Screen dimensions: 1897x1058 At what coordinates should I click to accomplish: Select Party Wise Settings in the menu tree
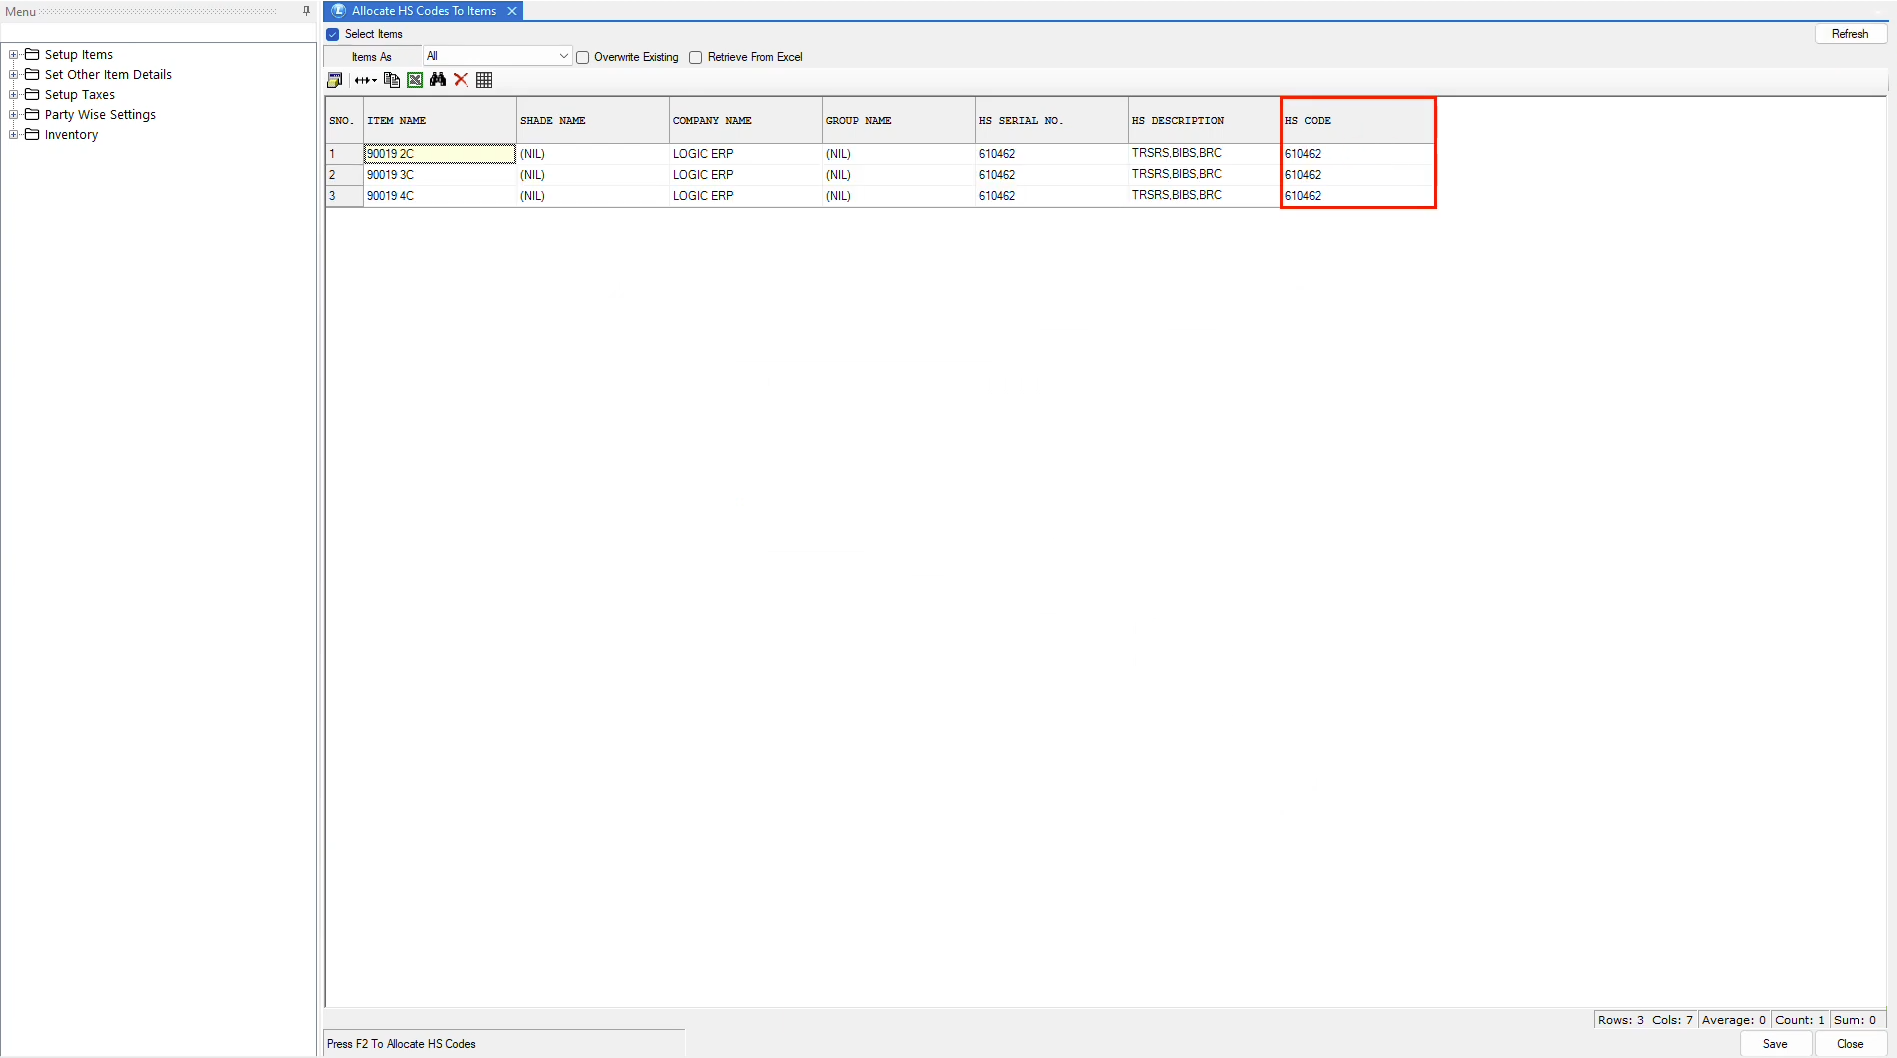tap(100, 115)
